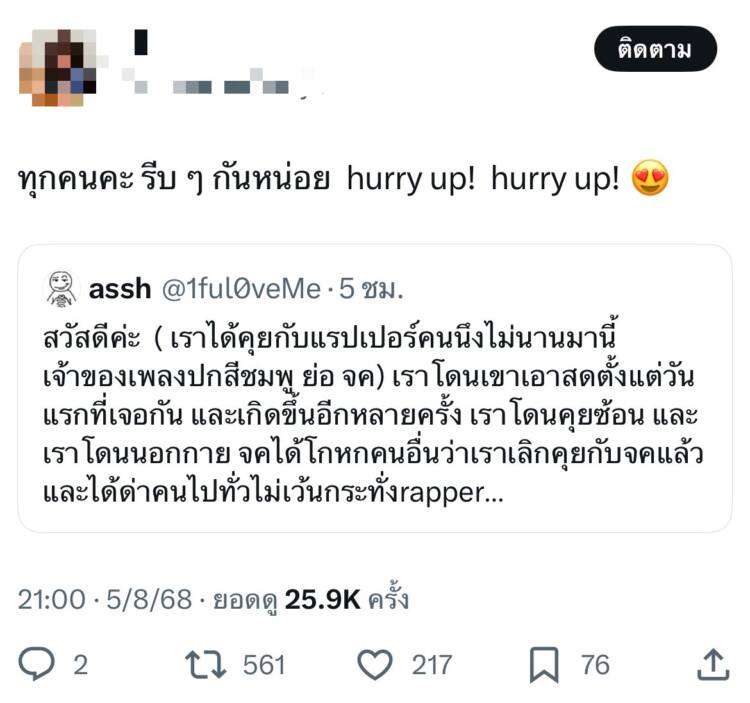This screenshot has width=750, height=703.
Task: Click the ติดตาม follow button
Action: pyautogui.click(x=655, y=49)
